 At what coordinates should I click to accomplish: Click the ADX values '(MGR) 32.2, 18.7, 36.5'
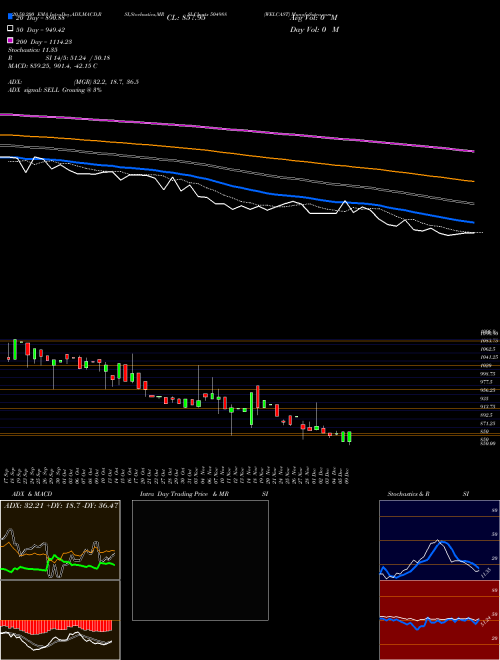[106, 82]
